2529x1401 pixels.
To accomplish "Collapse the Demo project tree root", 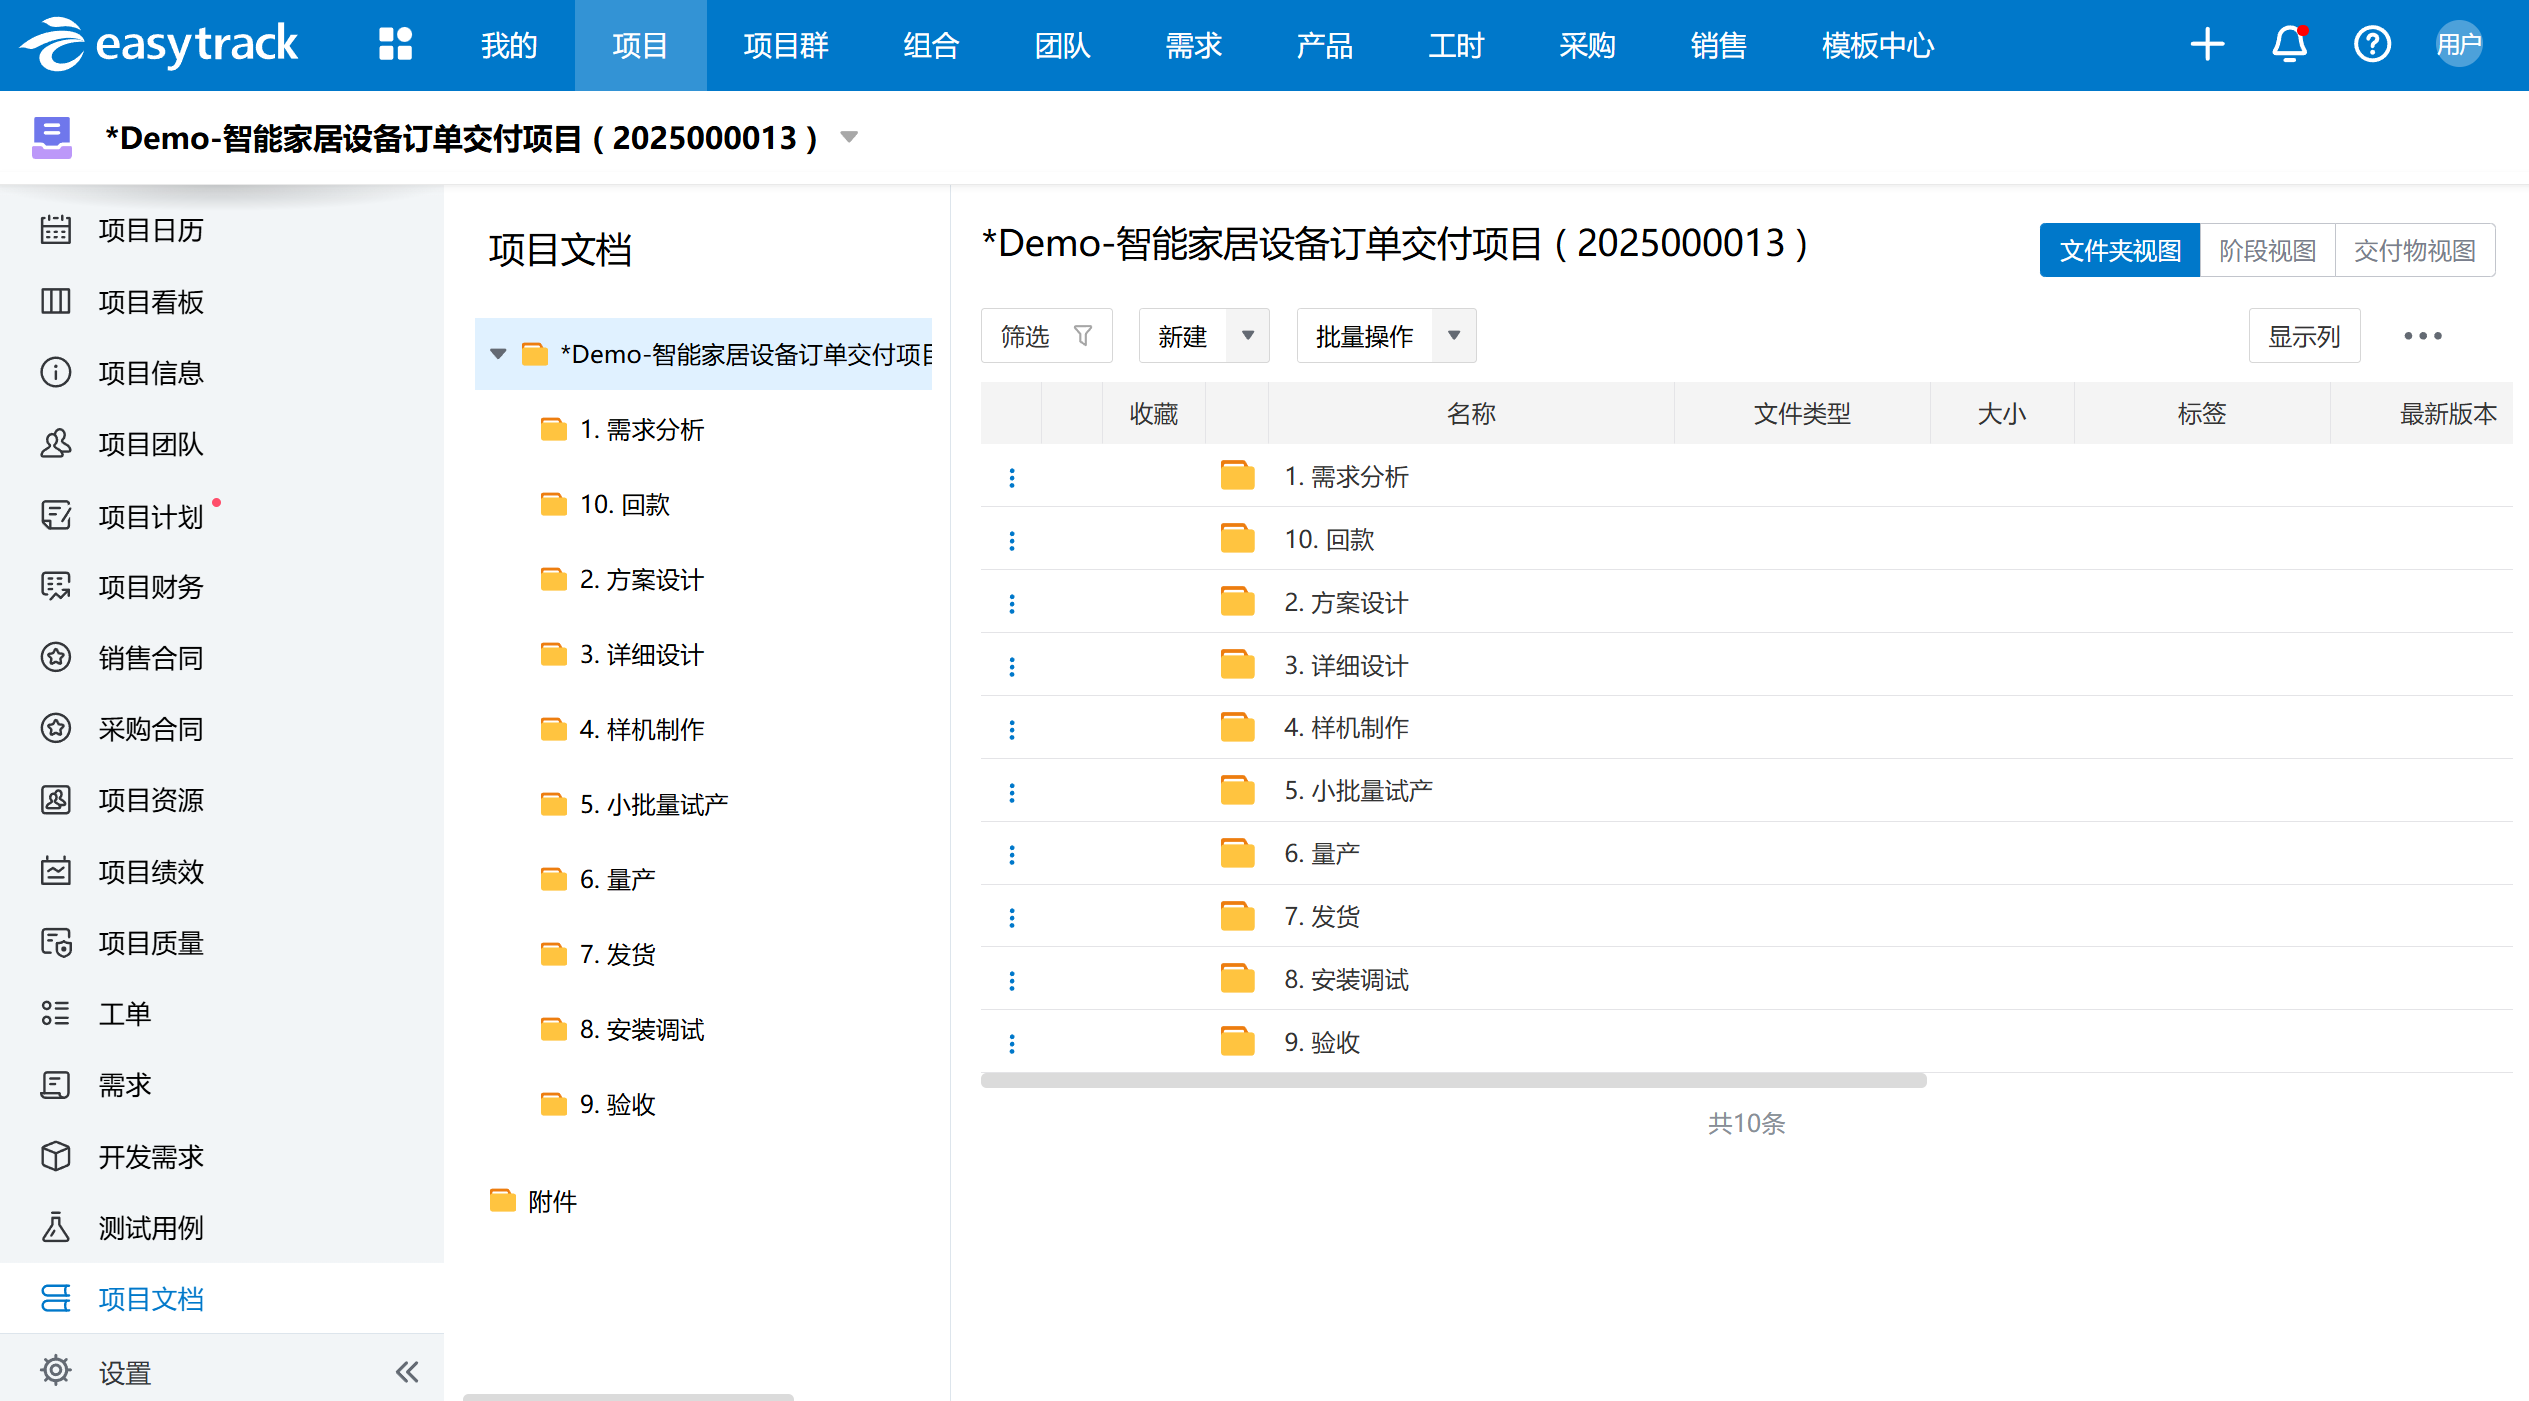I will click(498, 354).
